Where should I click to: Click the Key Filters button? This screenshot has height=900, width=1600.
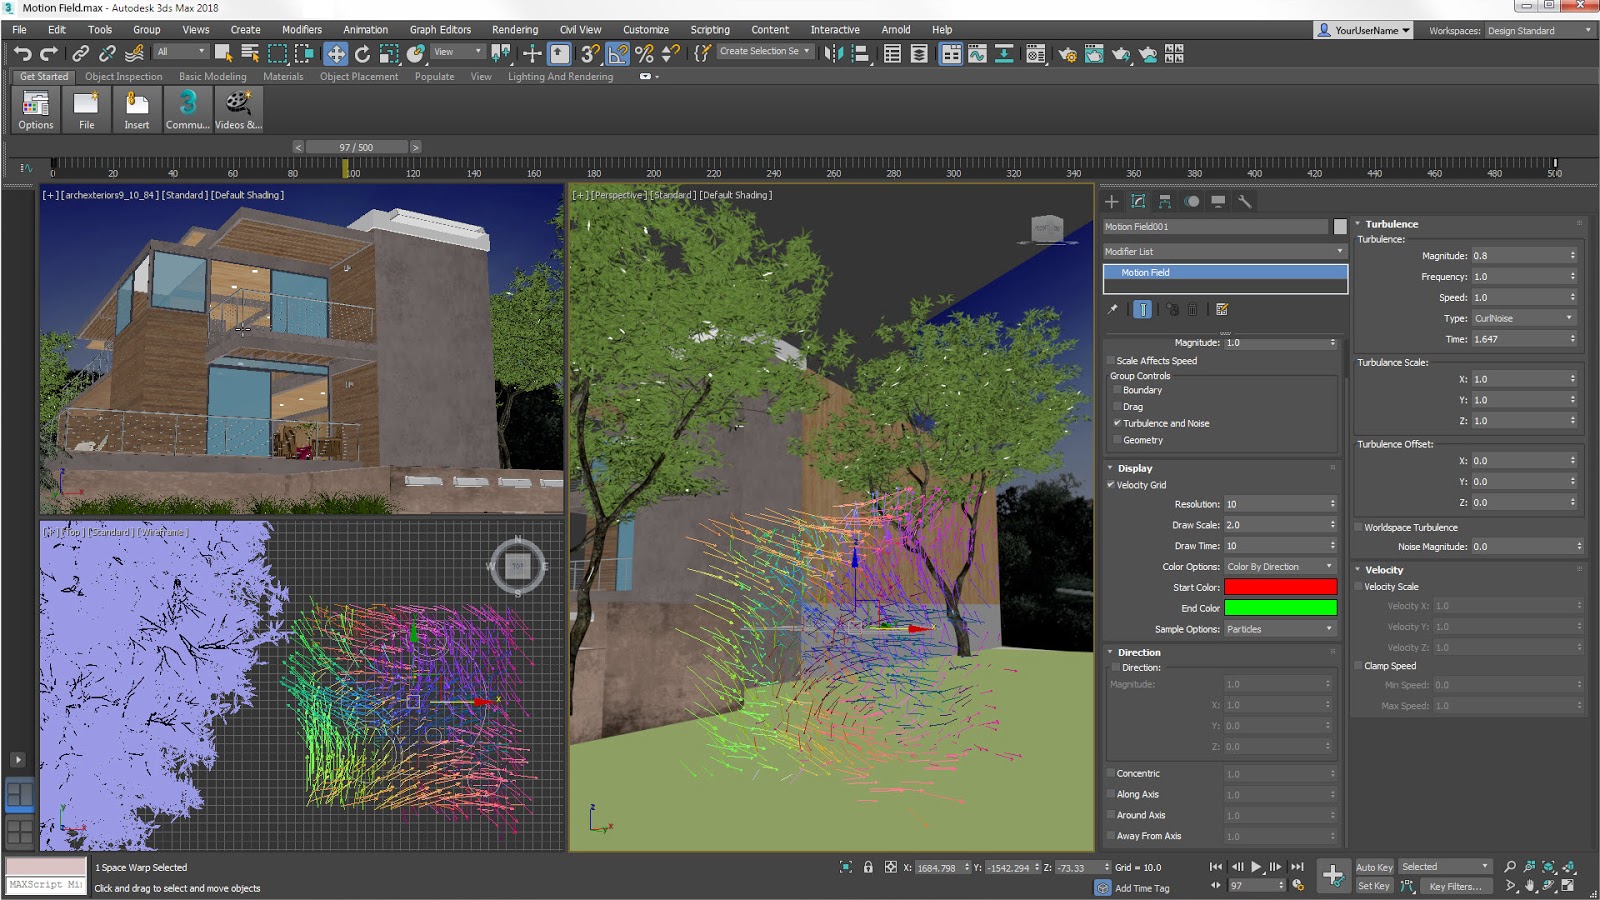(x=1456, y=886)
